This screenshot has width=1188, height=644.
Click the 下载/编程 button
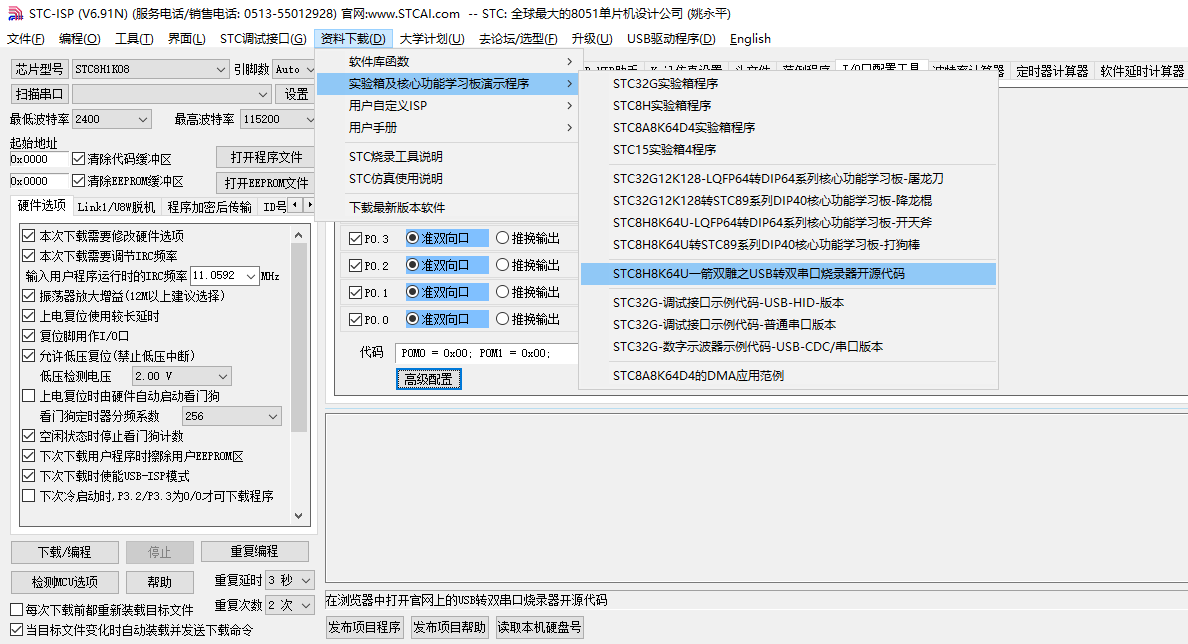tap(64, 552)
